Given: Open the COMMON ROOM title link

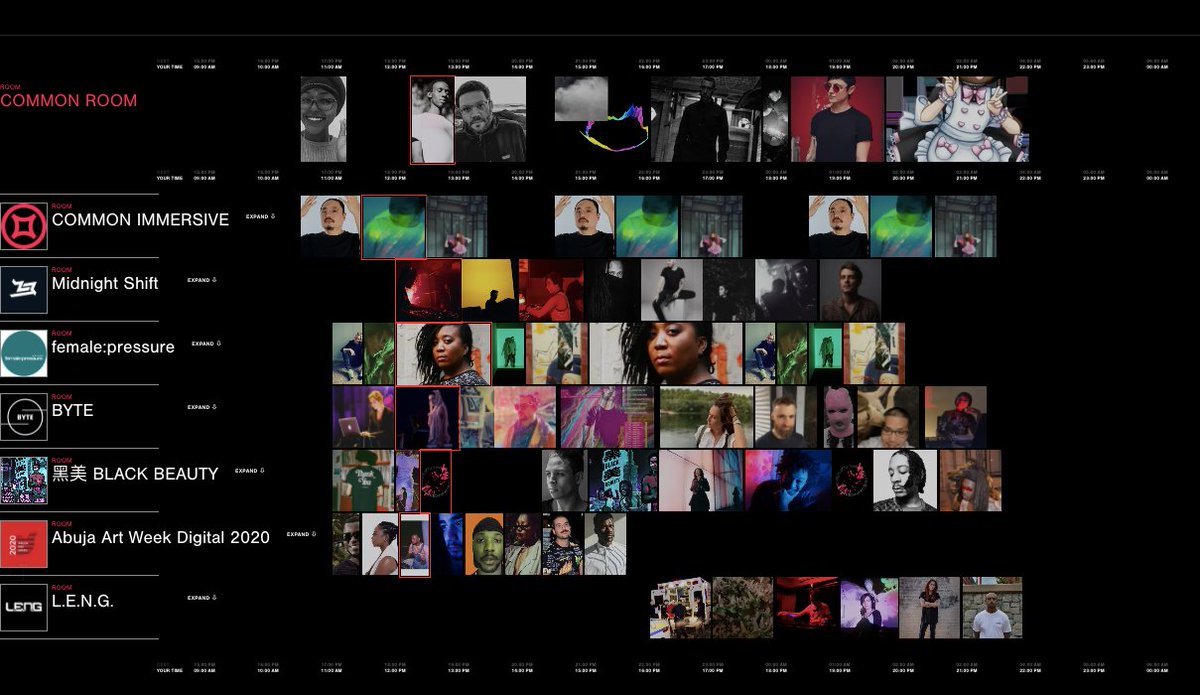Looking at the screenshot, I should pyautogui.click(x=69, y=101).
